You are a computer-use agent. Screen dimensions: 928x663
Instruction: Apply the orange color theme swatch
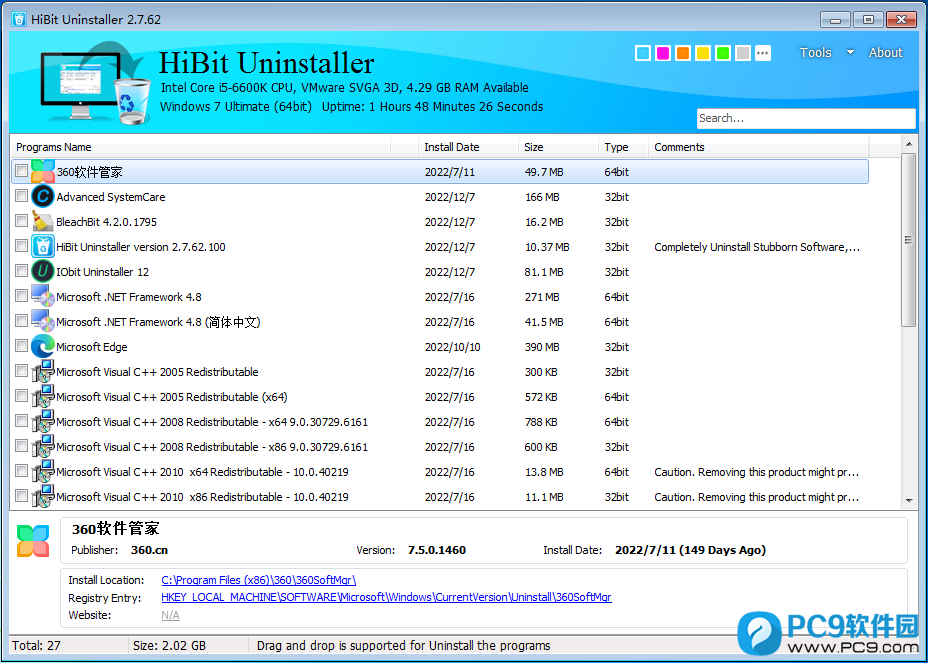click(683, 53)
